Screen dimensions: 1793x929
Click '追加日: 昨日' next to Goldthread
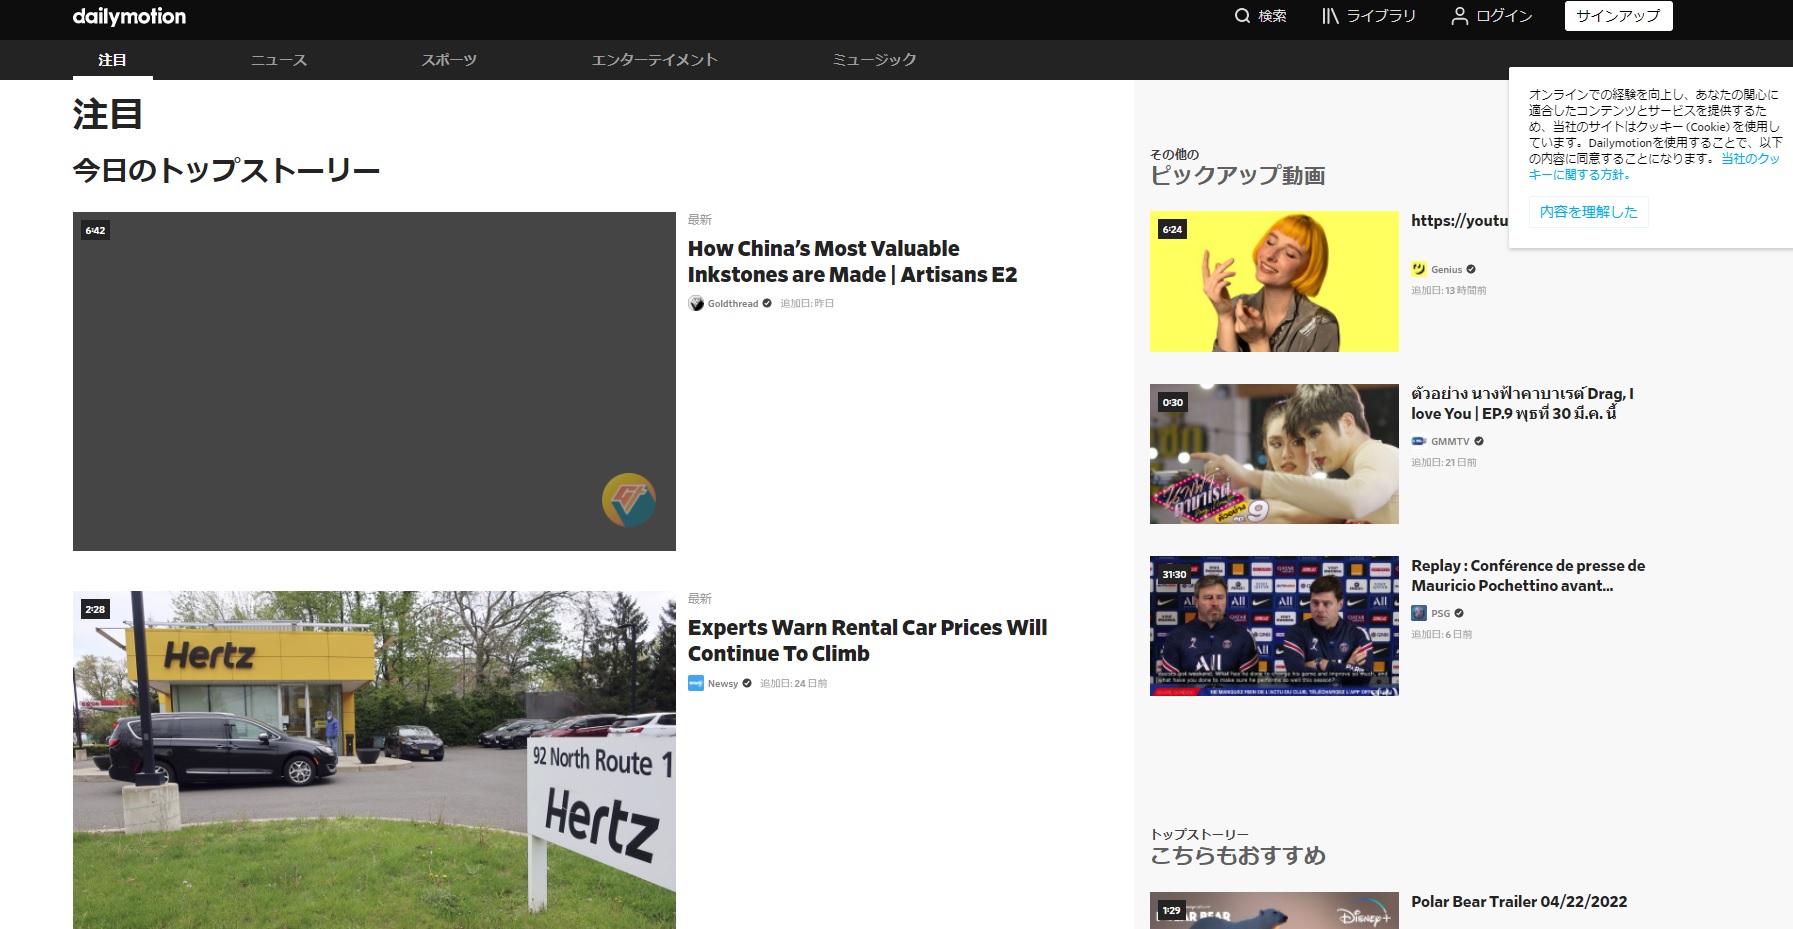[x=807, y=304]
